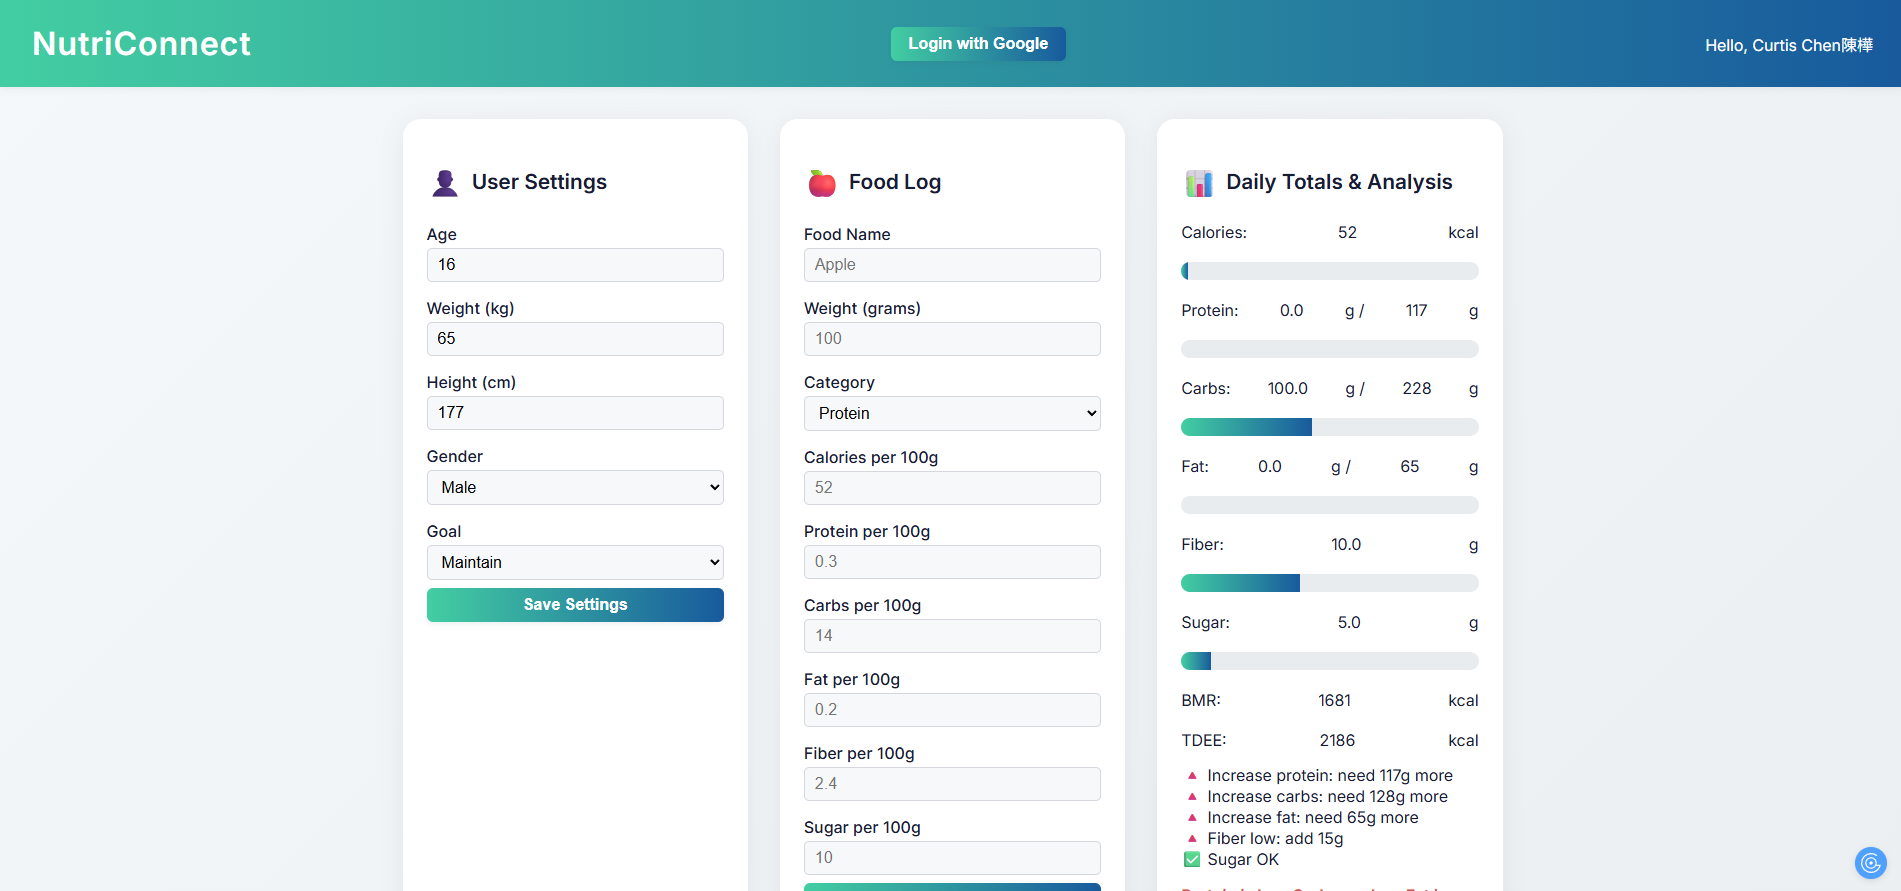
Task: Click the Protein per 100g field
Action: coord(952,562)
